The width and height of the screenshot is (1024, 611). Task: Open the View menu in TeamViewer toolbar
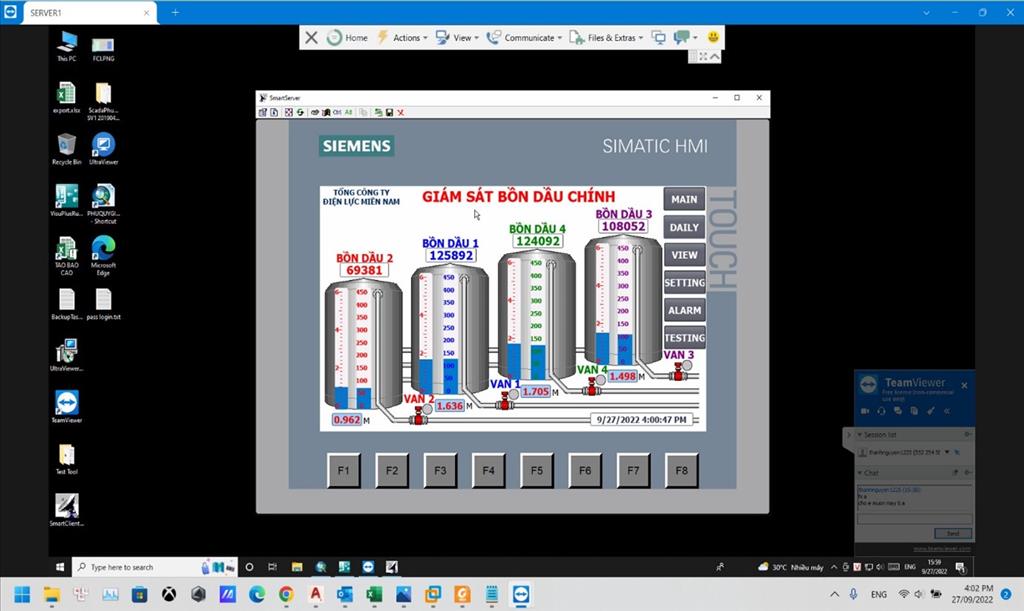pos(457,38)
